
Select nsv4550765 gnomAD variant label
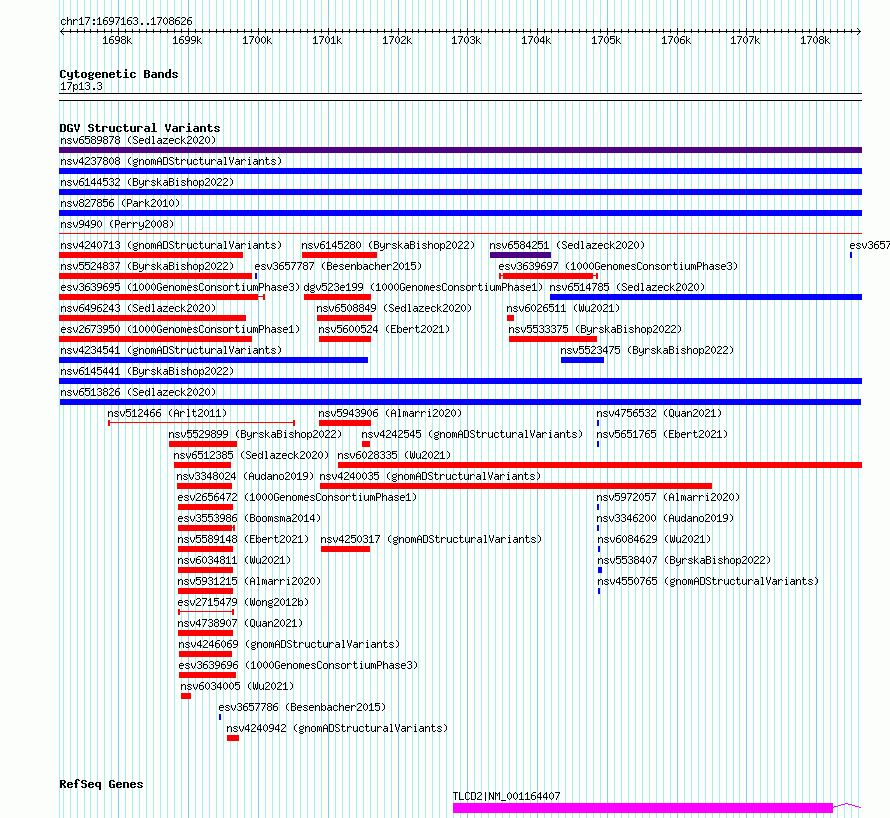(708, 581)
